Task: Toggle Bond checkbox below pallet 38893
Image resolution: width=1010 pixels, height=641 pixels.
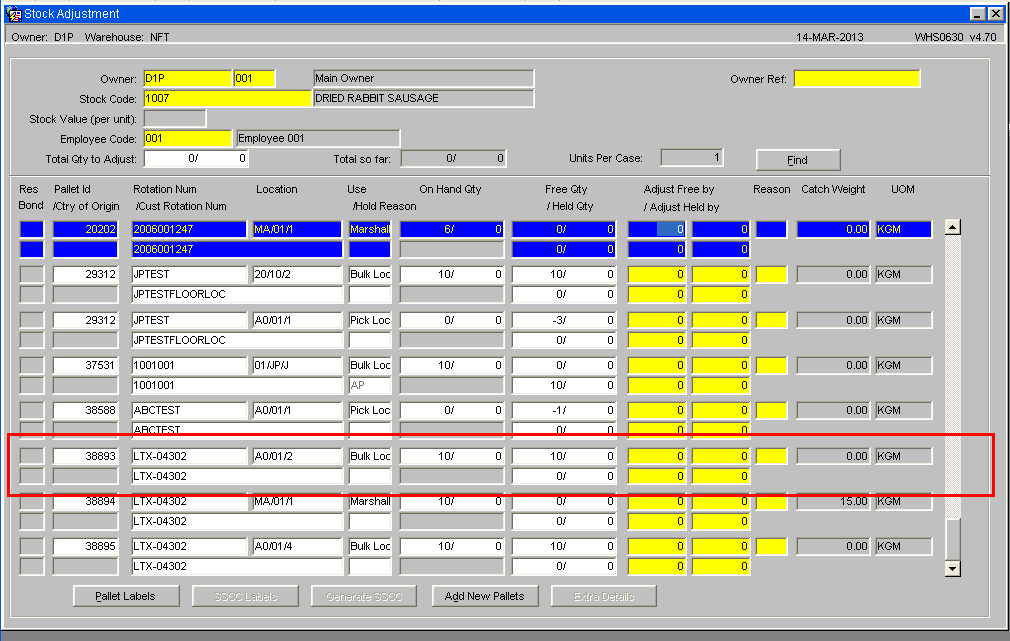Action: point(32,476)
